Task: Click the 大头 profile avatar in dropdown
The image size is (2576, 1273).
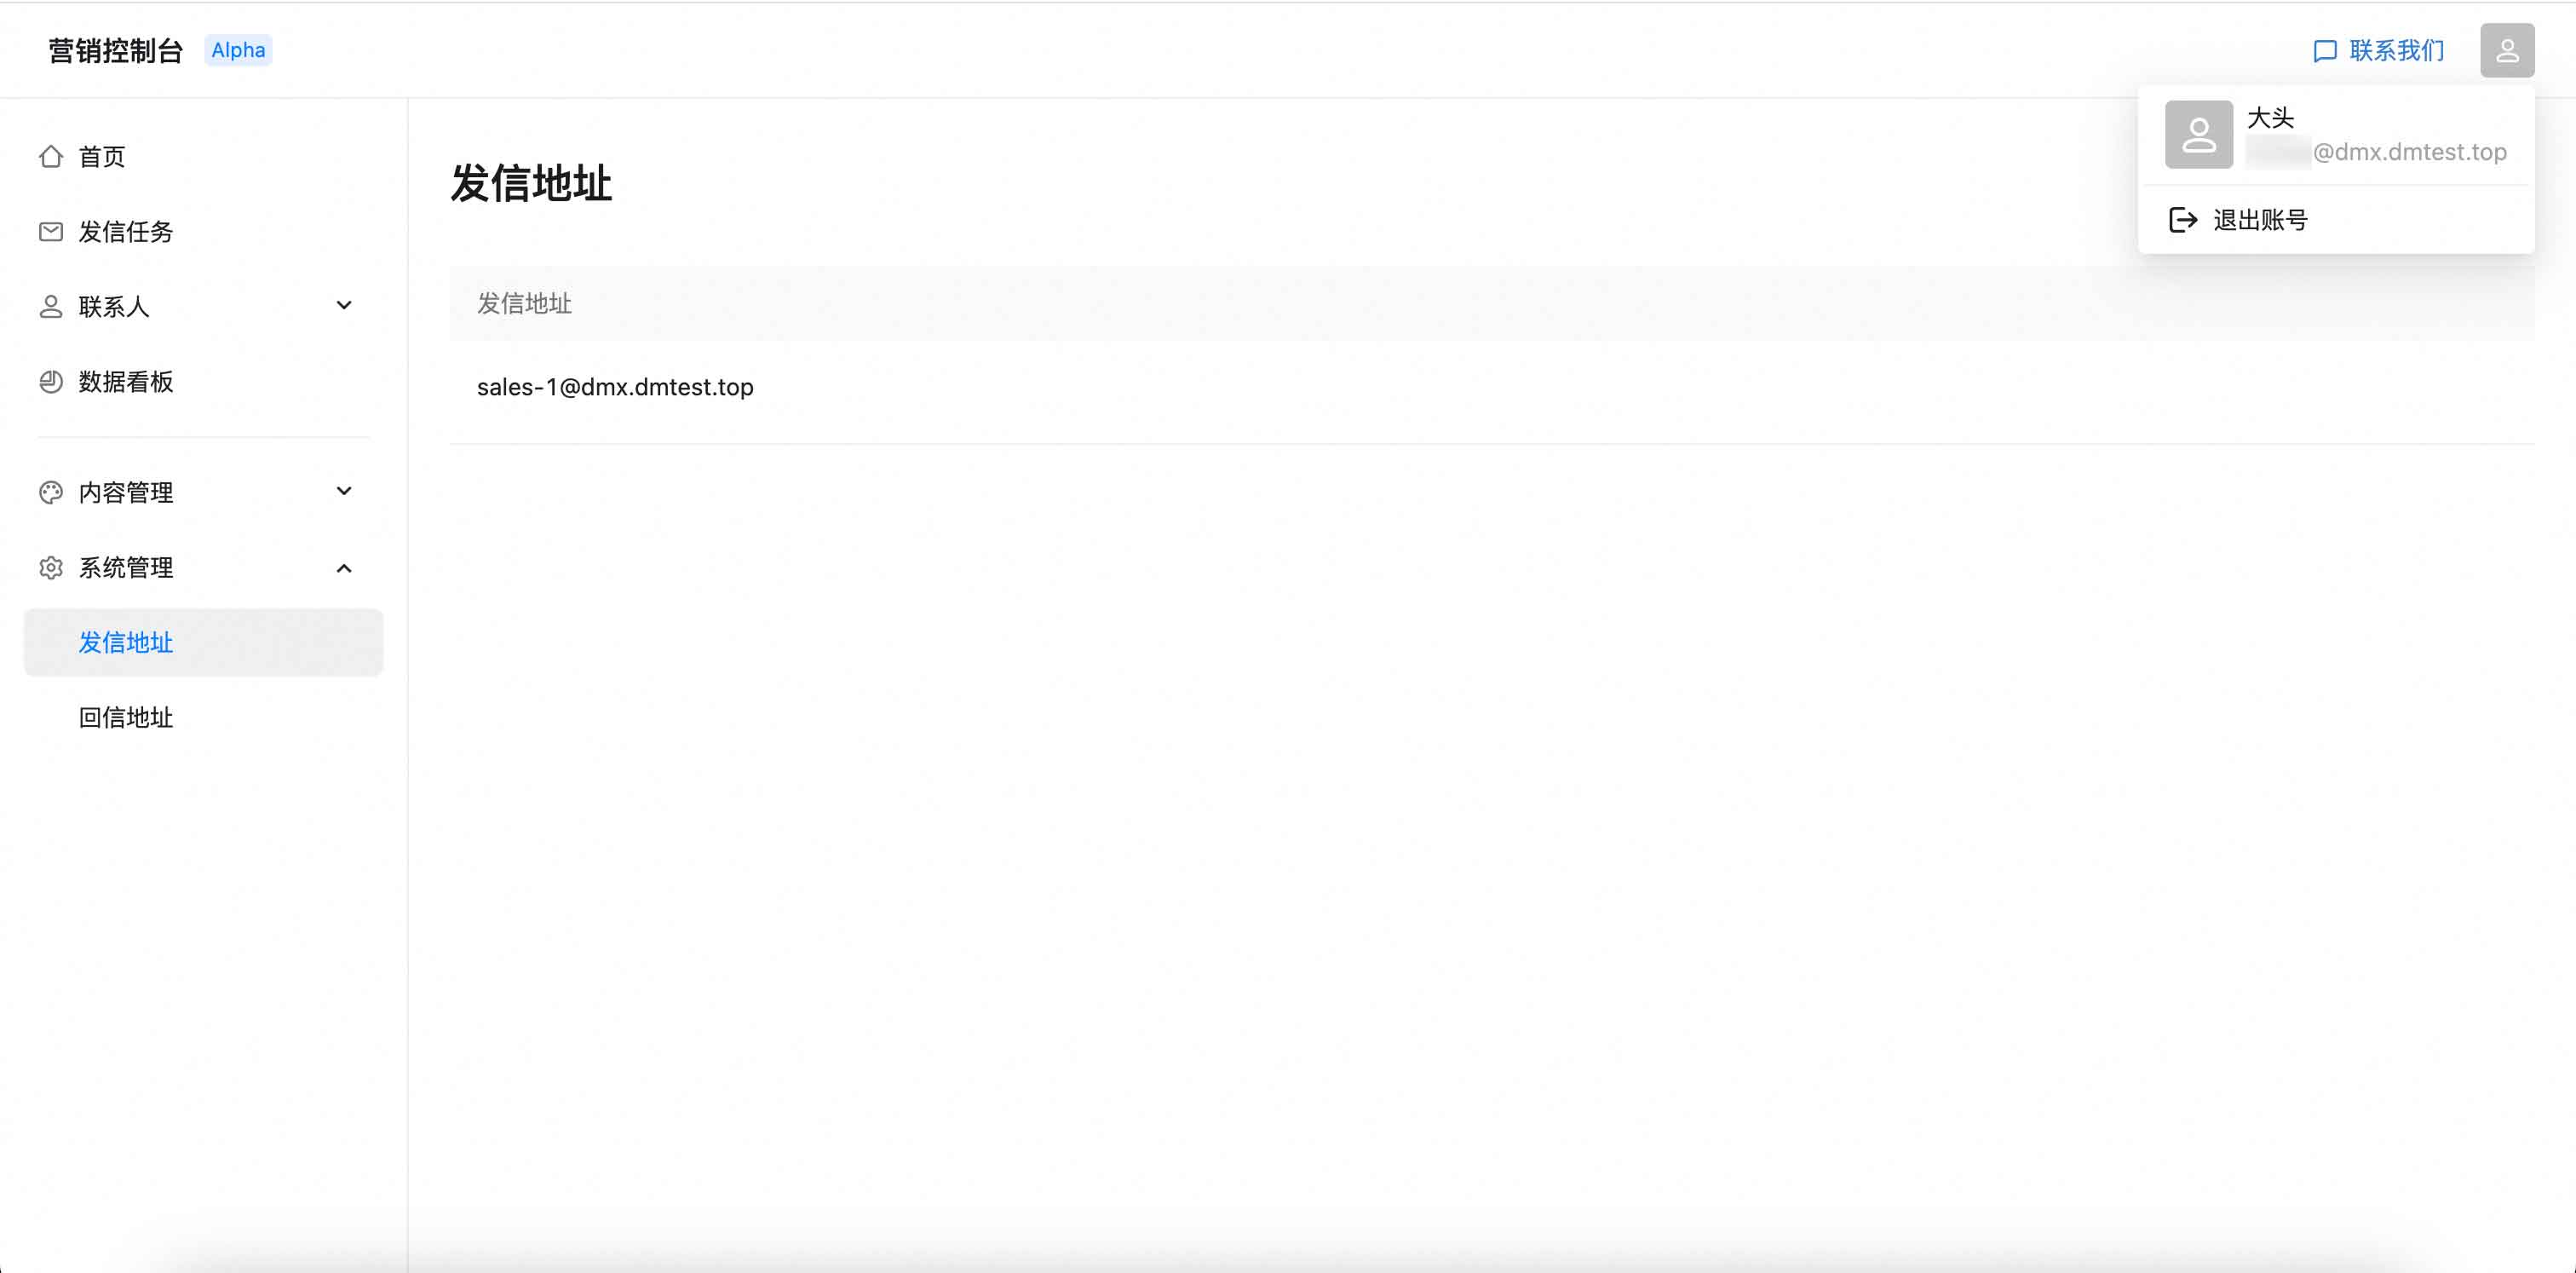Action: point(2198,134)
